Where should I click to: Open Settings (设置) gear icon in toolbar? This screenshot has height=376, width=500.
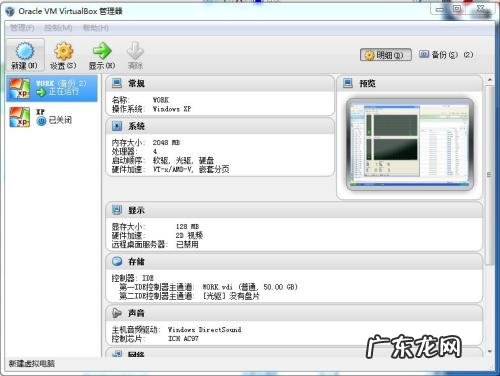(63, 51)
